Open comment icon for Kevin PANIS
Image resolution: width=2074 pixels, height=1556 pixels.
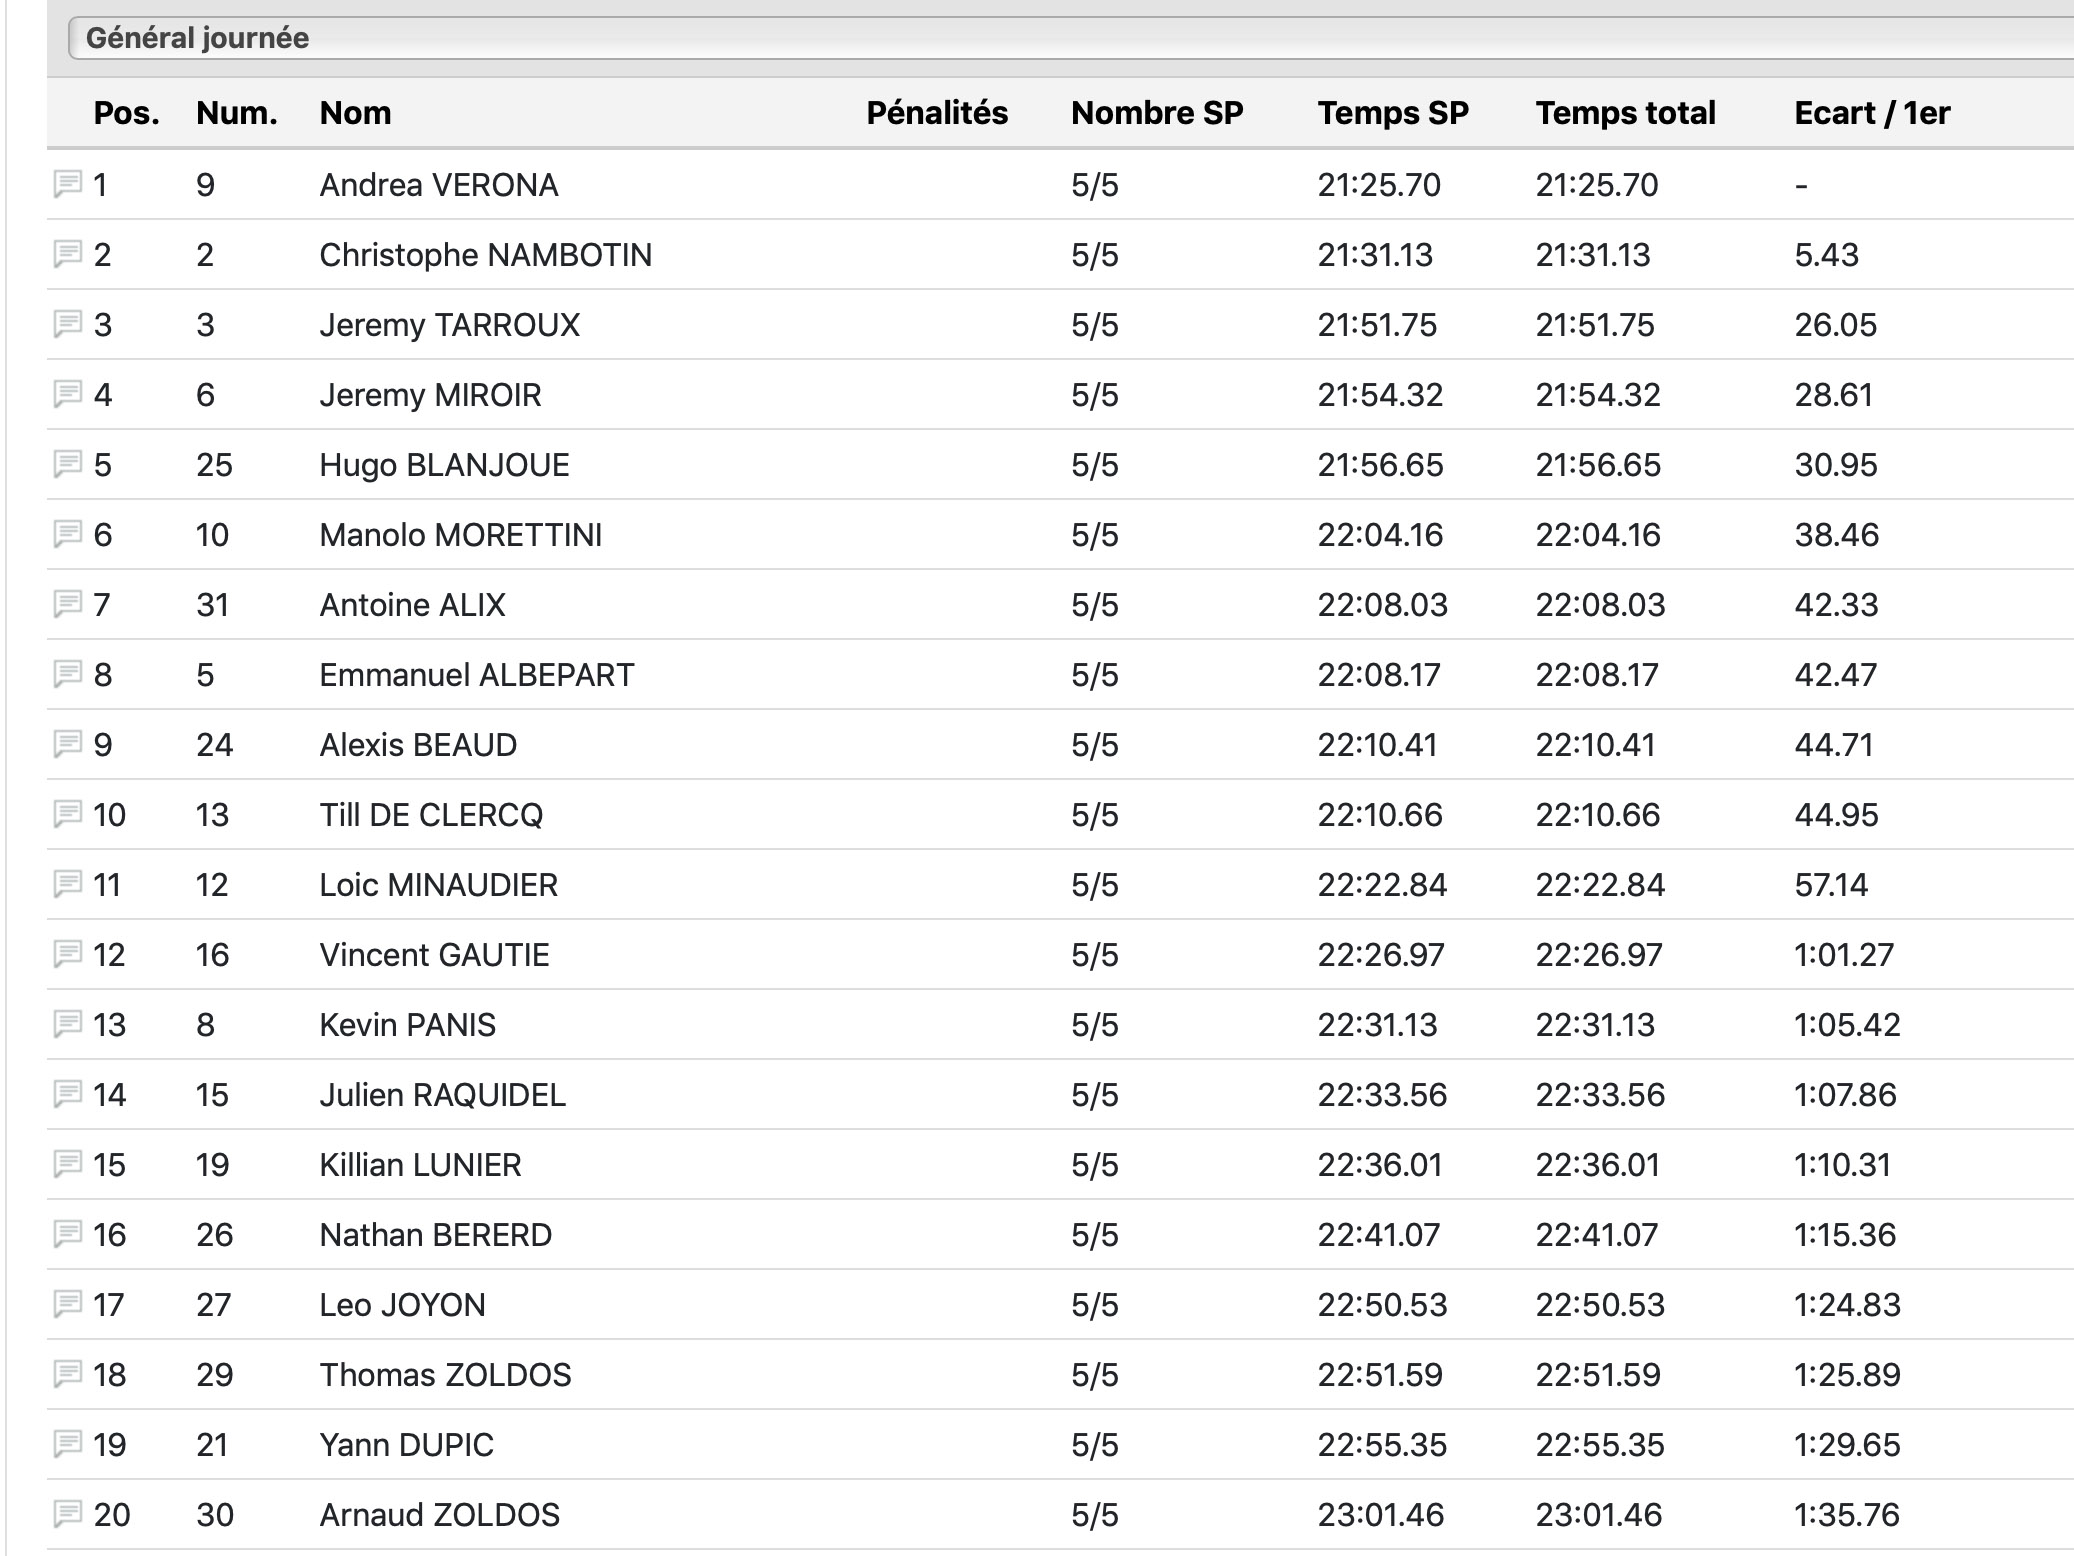(x=67, y=1024)
